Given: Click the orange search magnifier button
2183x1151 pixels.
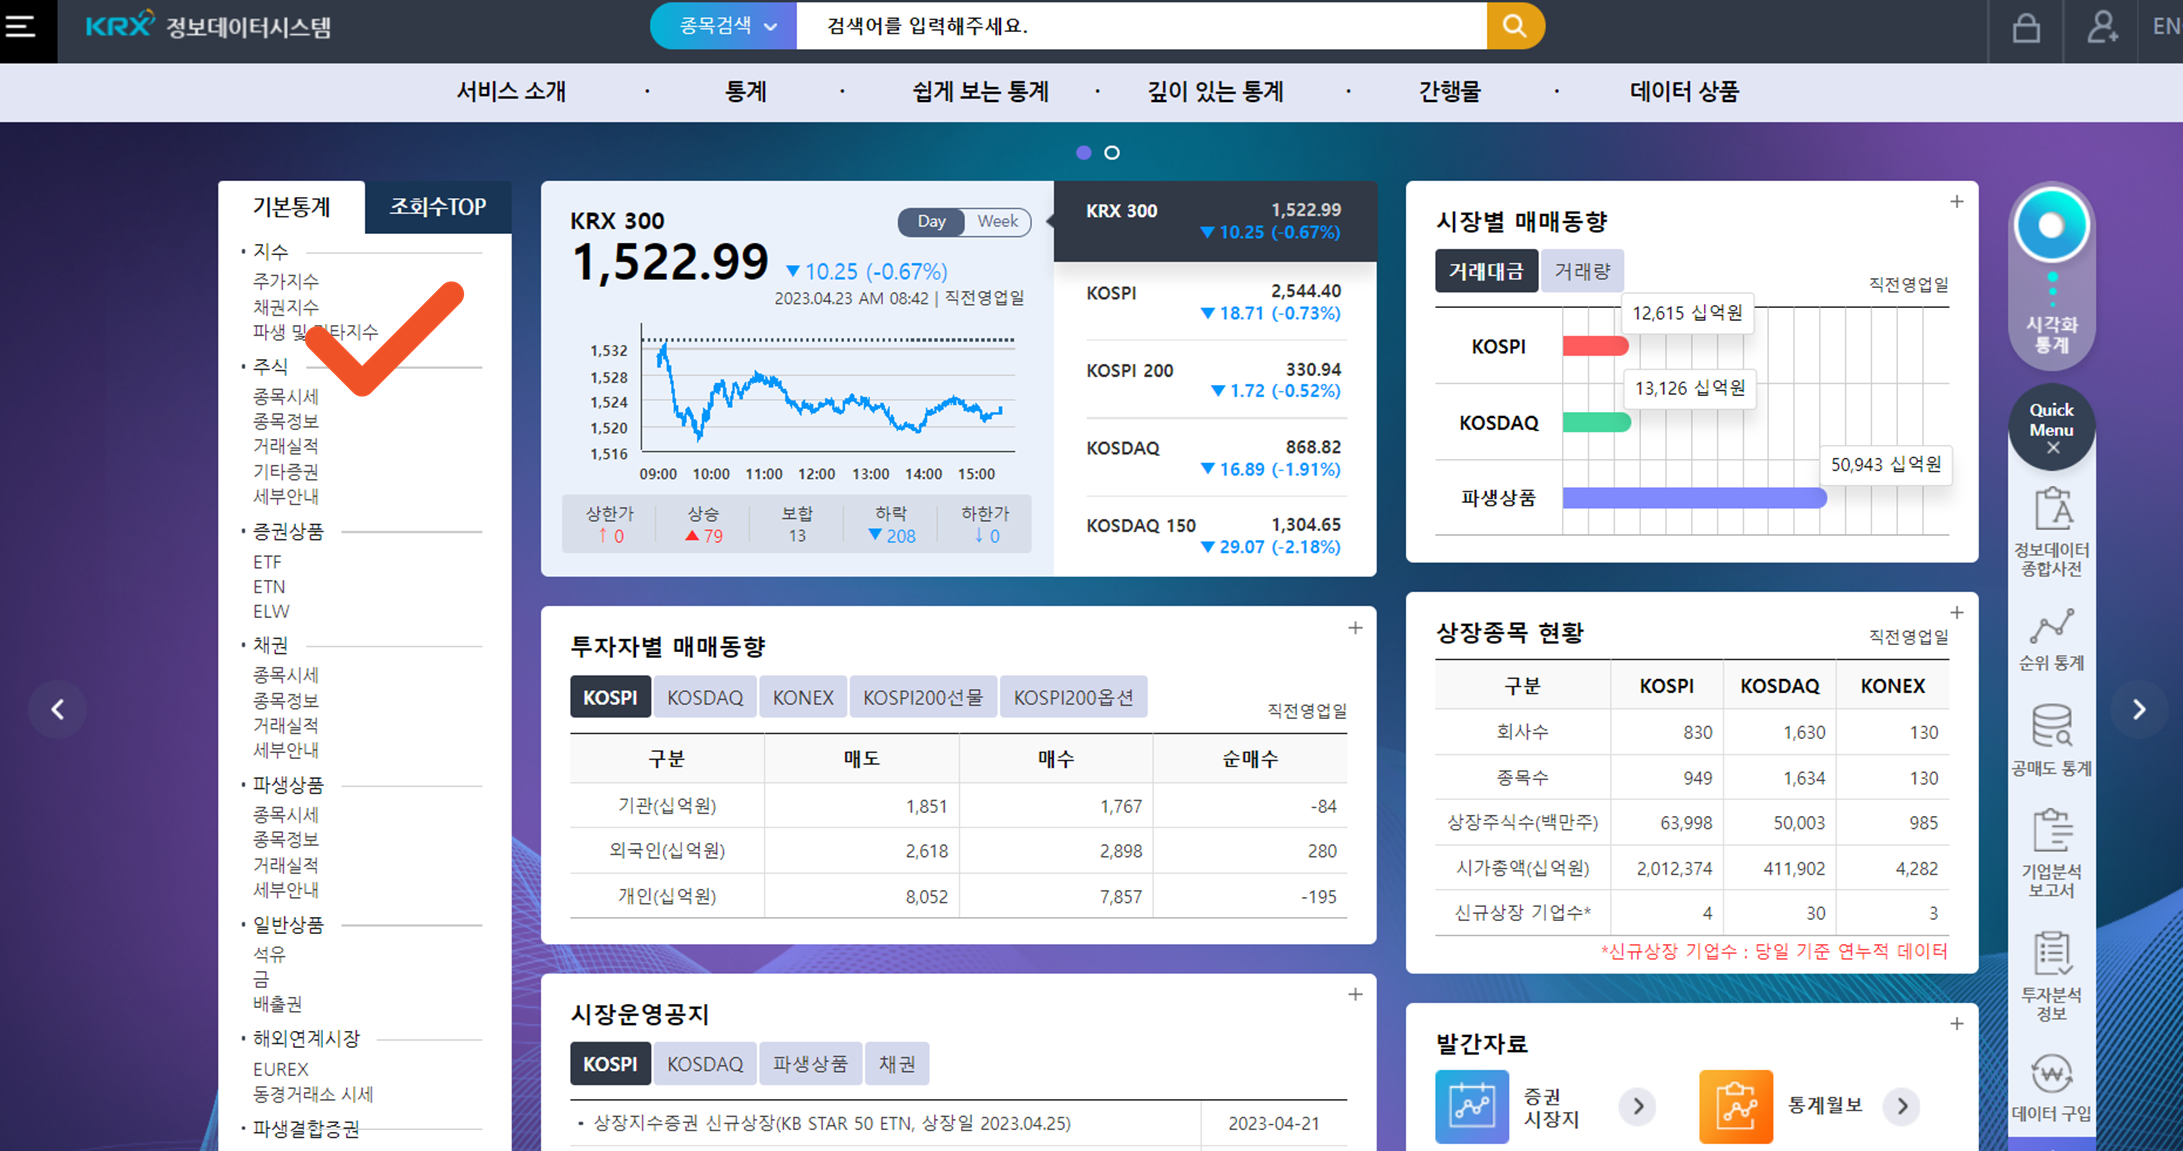Looking at the screenshot, I should 1515,26.
